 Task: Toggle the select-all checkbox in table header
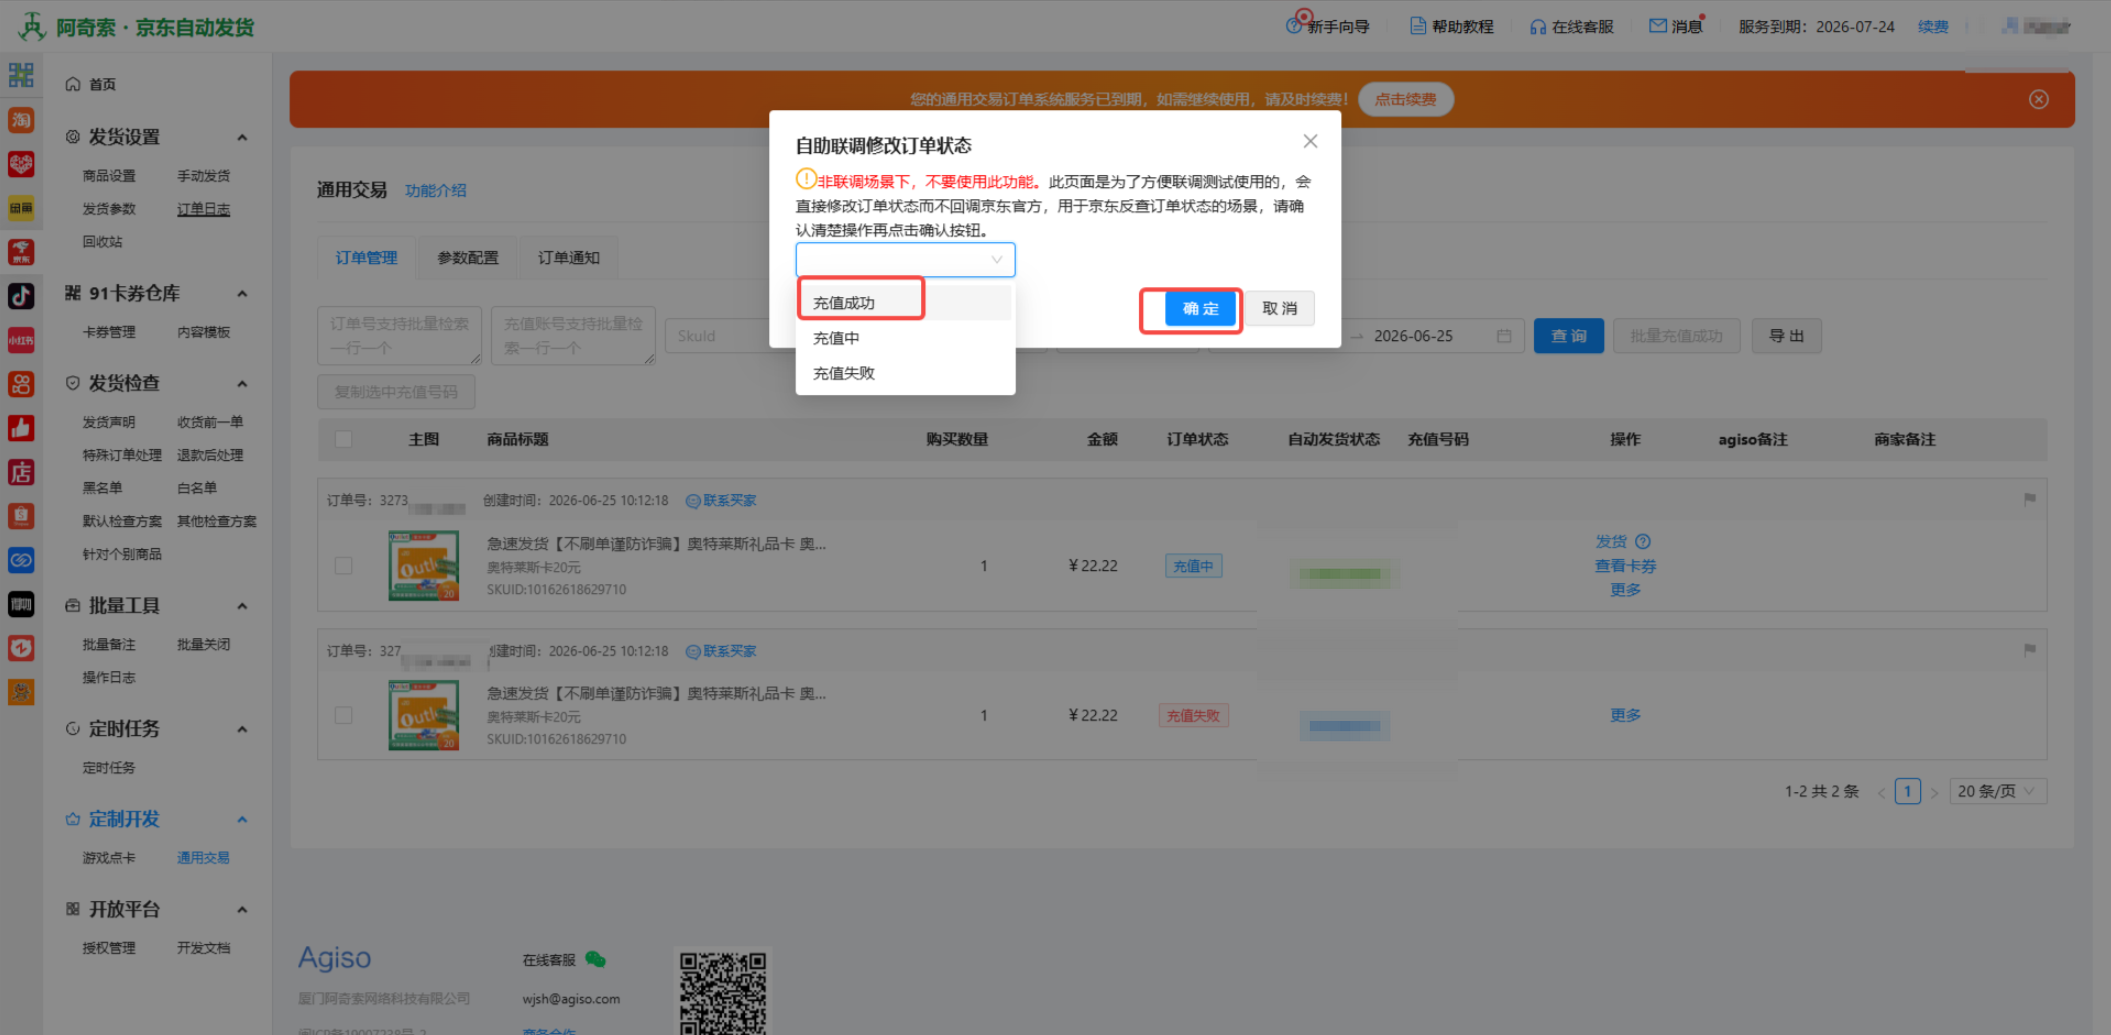pos(343,439)
